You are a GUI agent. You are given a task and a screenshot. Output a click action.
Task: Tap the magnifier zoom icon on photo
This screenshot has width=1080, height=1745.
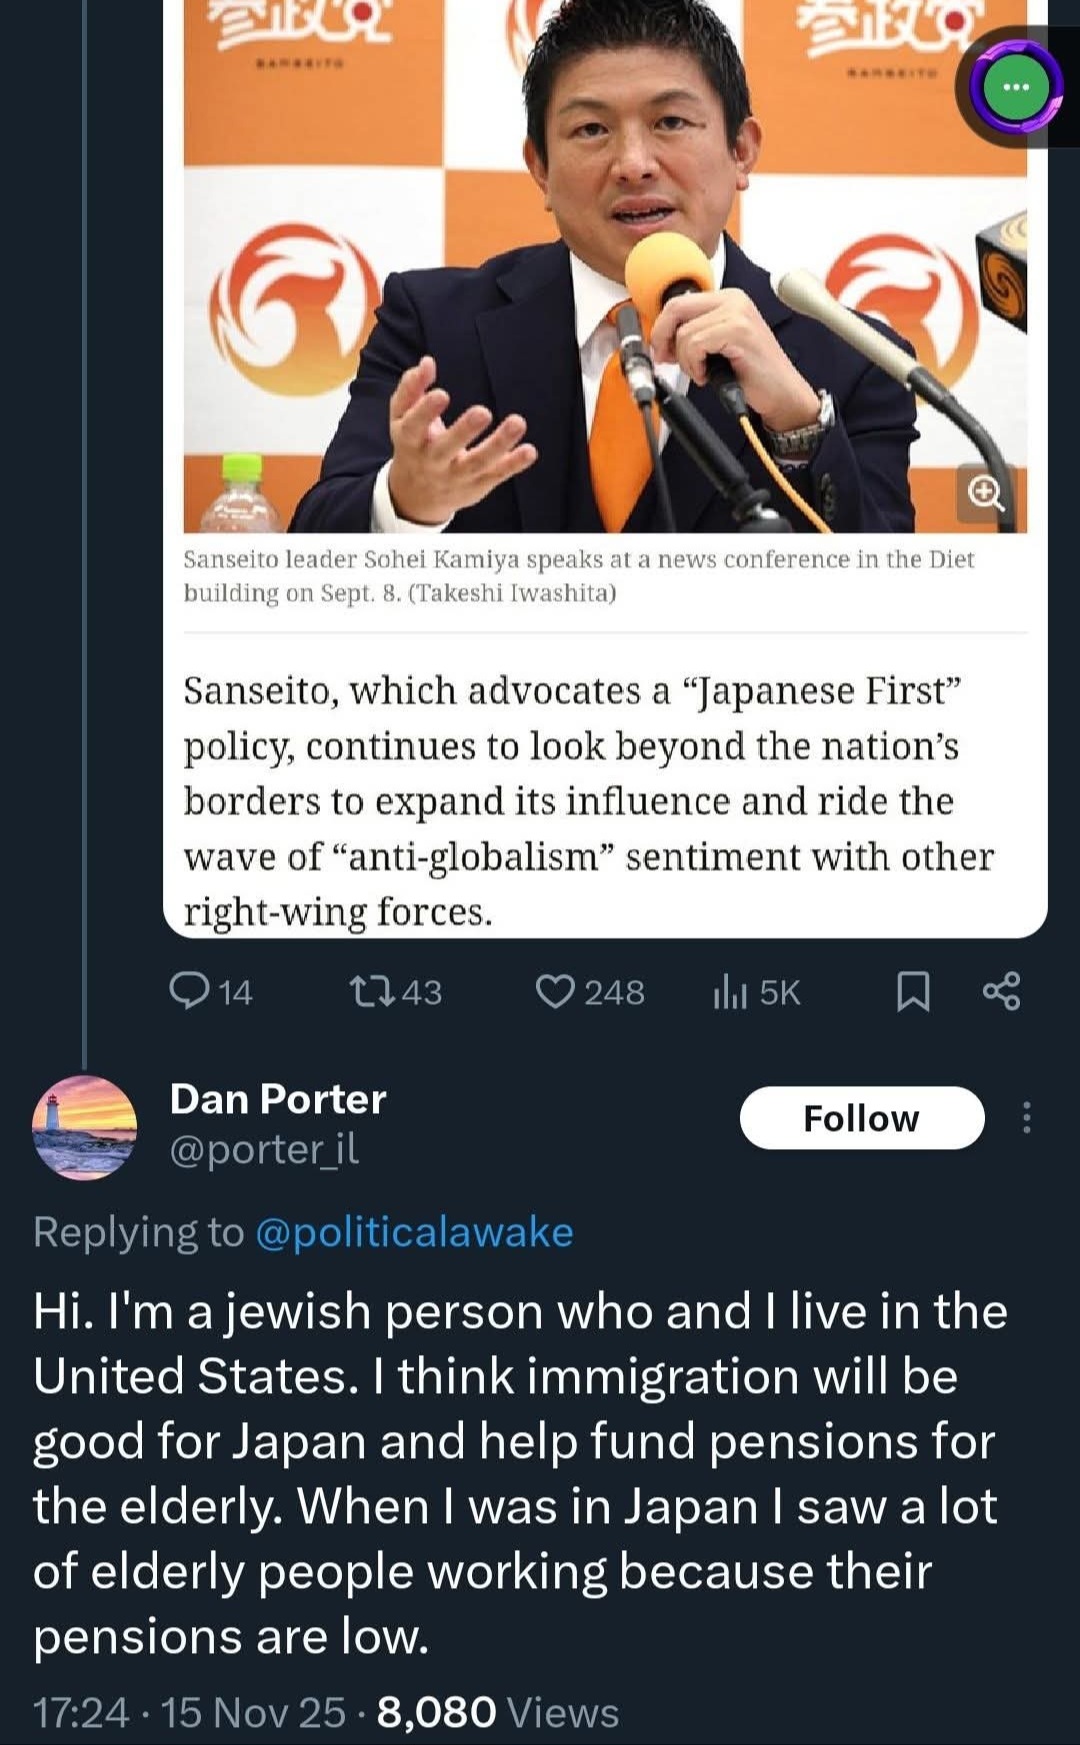coord(986,492)
